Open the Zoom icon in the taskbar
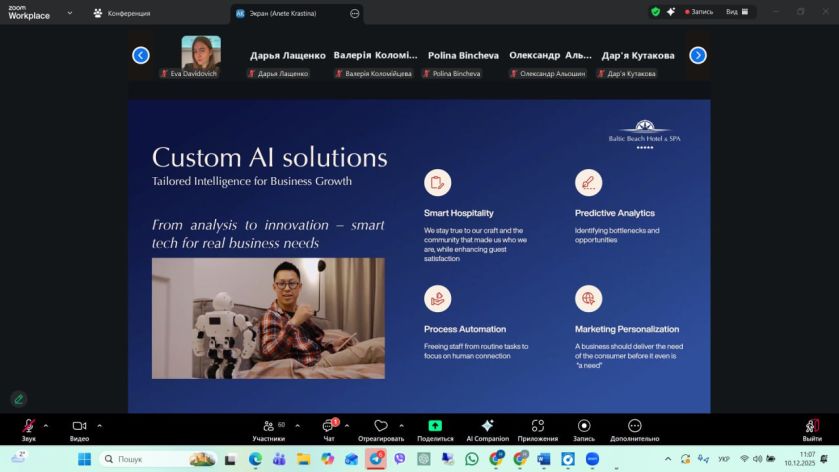Image resolution: width=839 pixels, height=472 pixels. tap(592, 459)
